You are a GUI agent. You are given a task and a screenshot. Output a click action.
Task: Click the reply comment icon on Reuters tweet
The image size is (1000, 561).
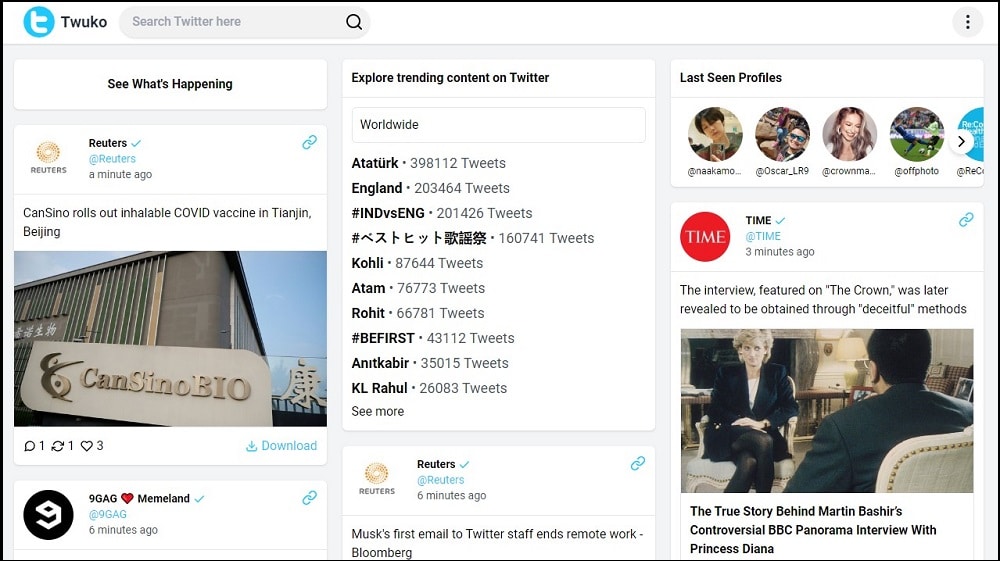tap(29, 446)
